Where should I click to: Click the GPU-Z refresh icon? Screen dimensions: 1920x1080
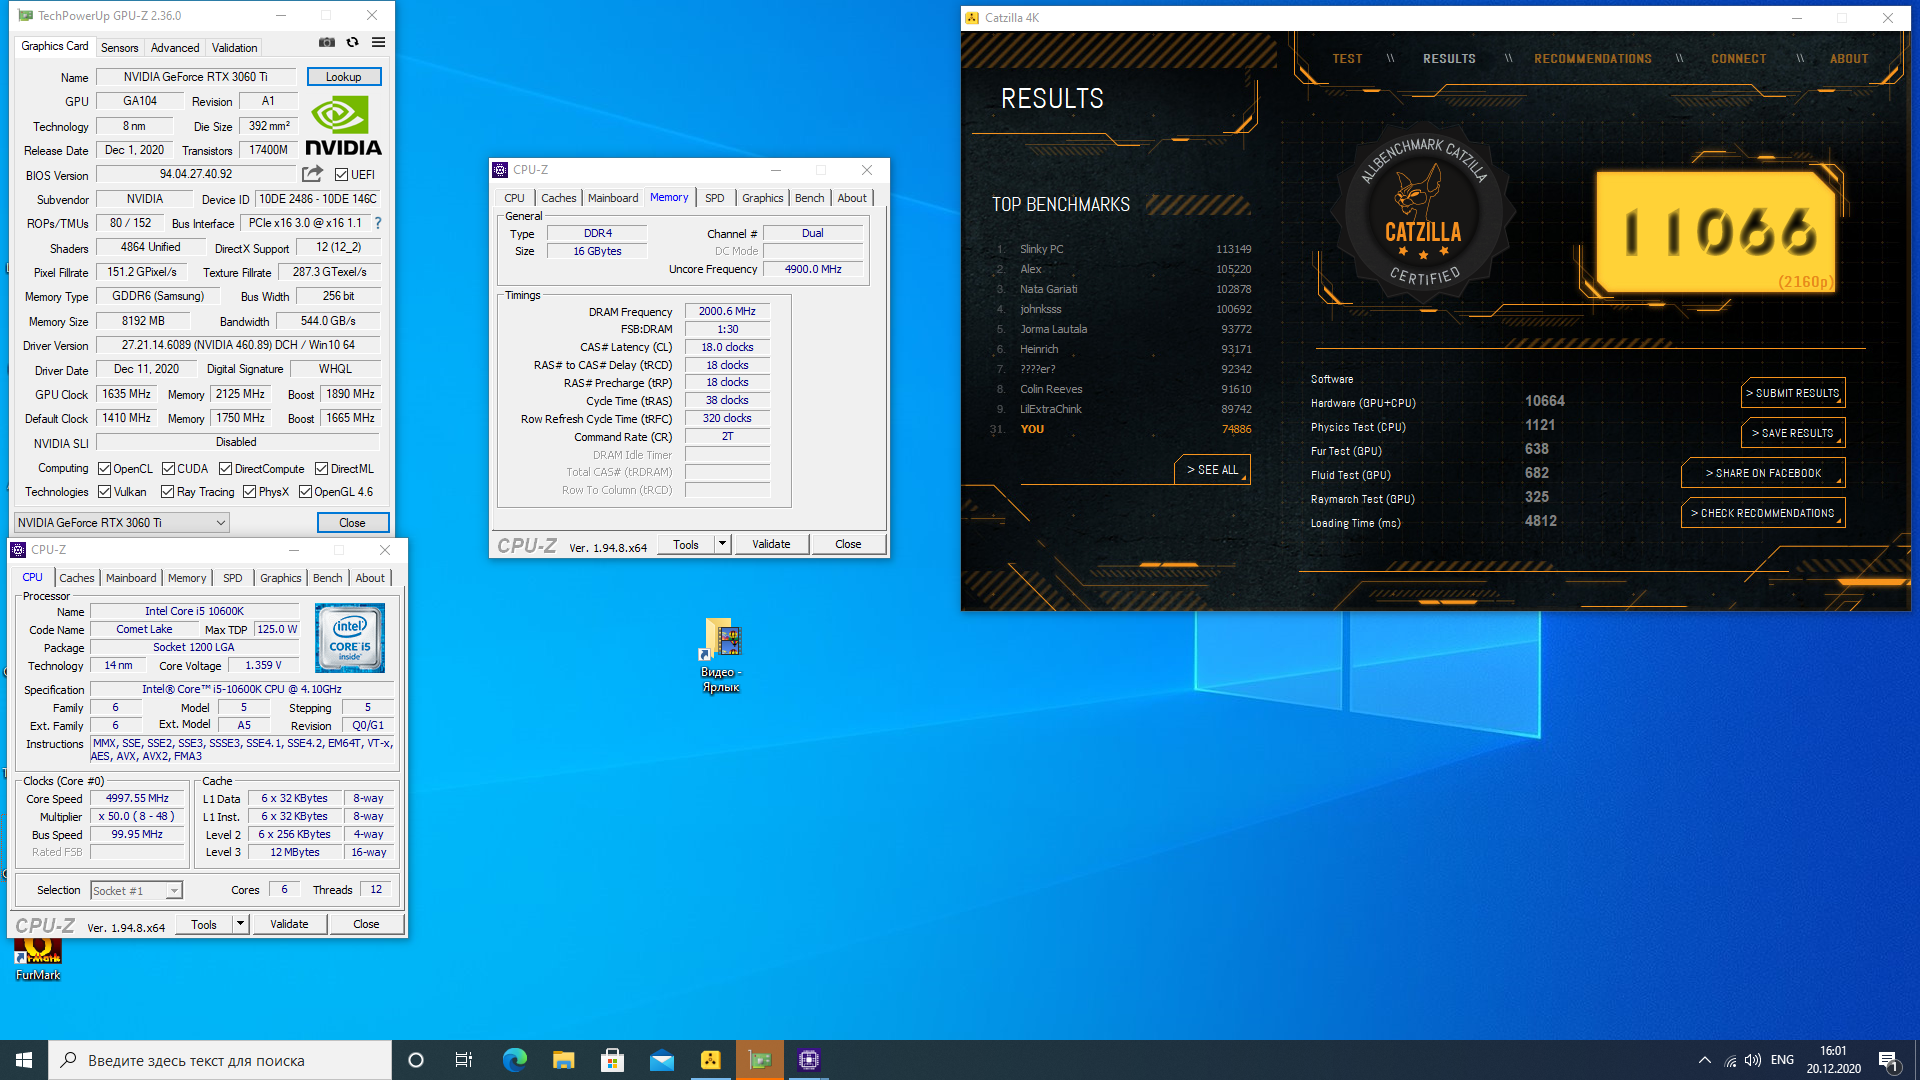353,43
